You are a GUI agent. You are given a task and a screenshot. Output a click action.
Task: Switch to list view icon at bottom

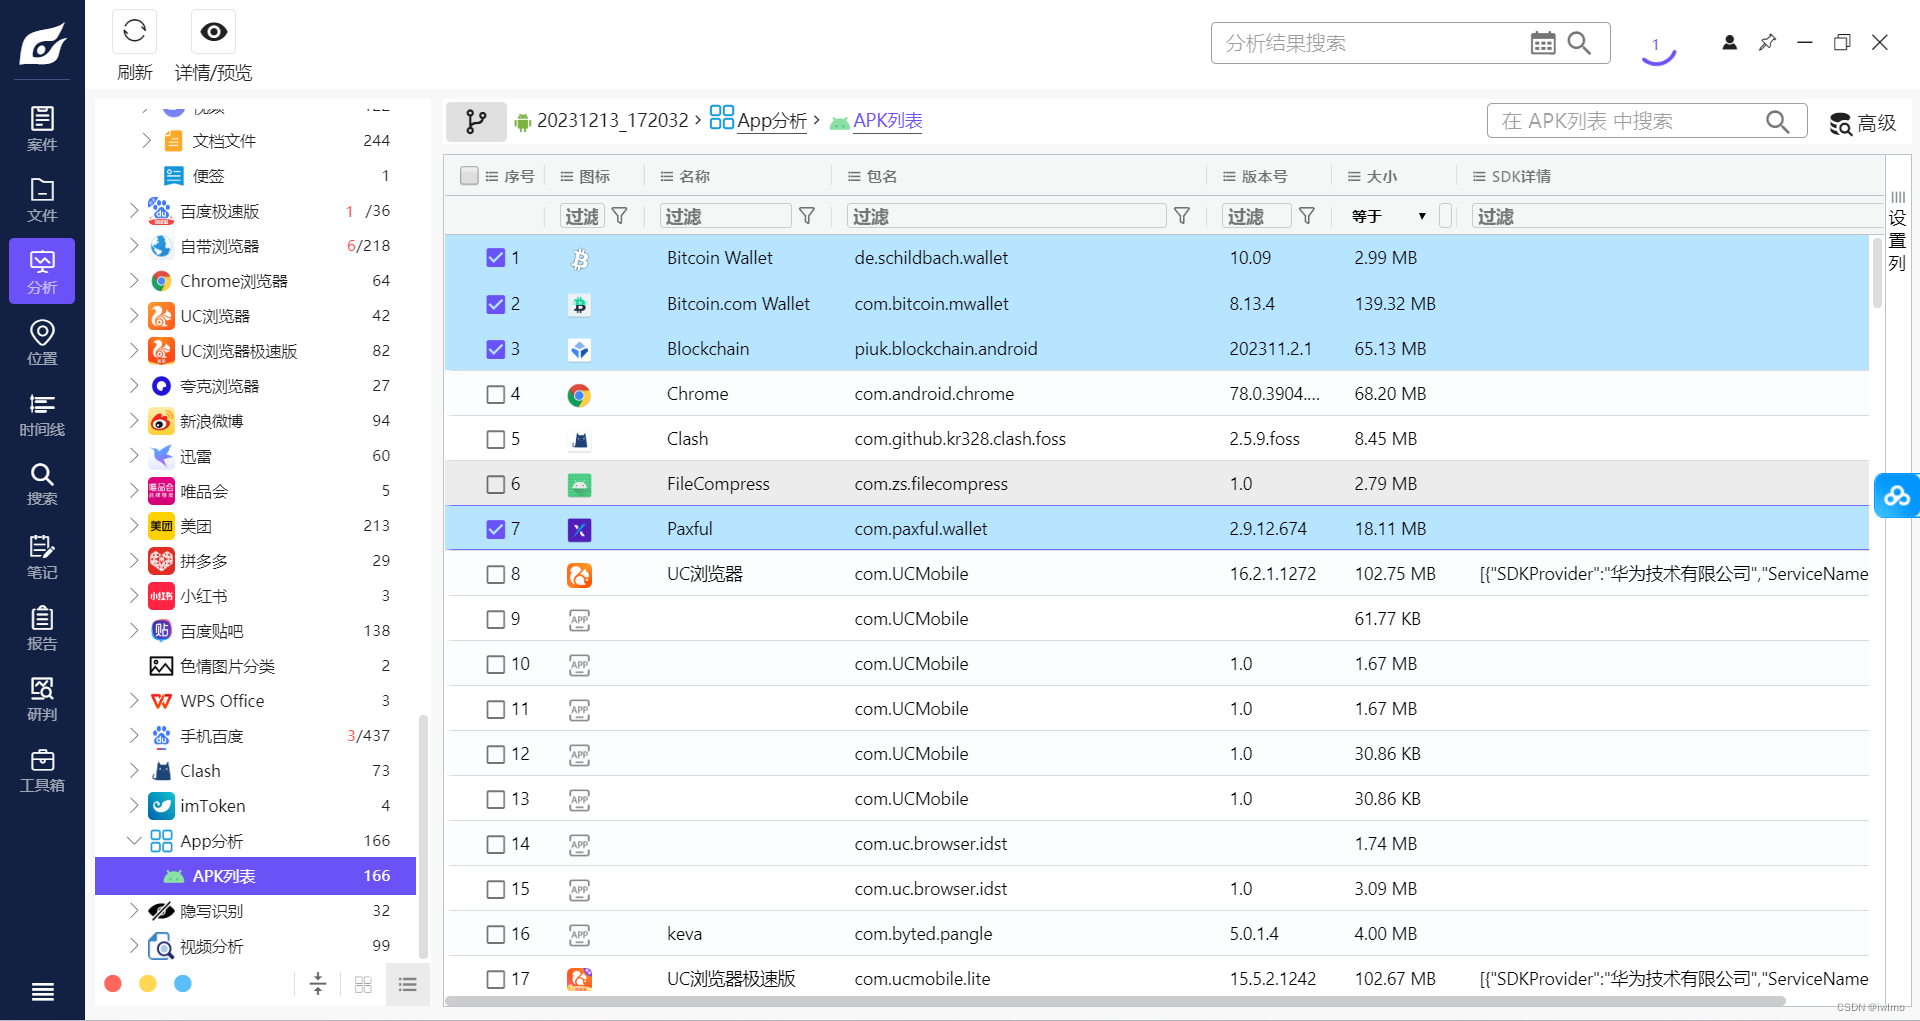[x=407, y=985]
